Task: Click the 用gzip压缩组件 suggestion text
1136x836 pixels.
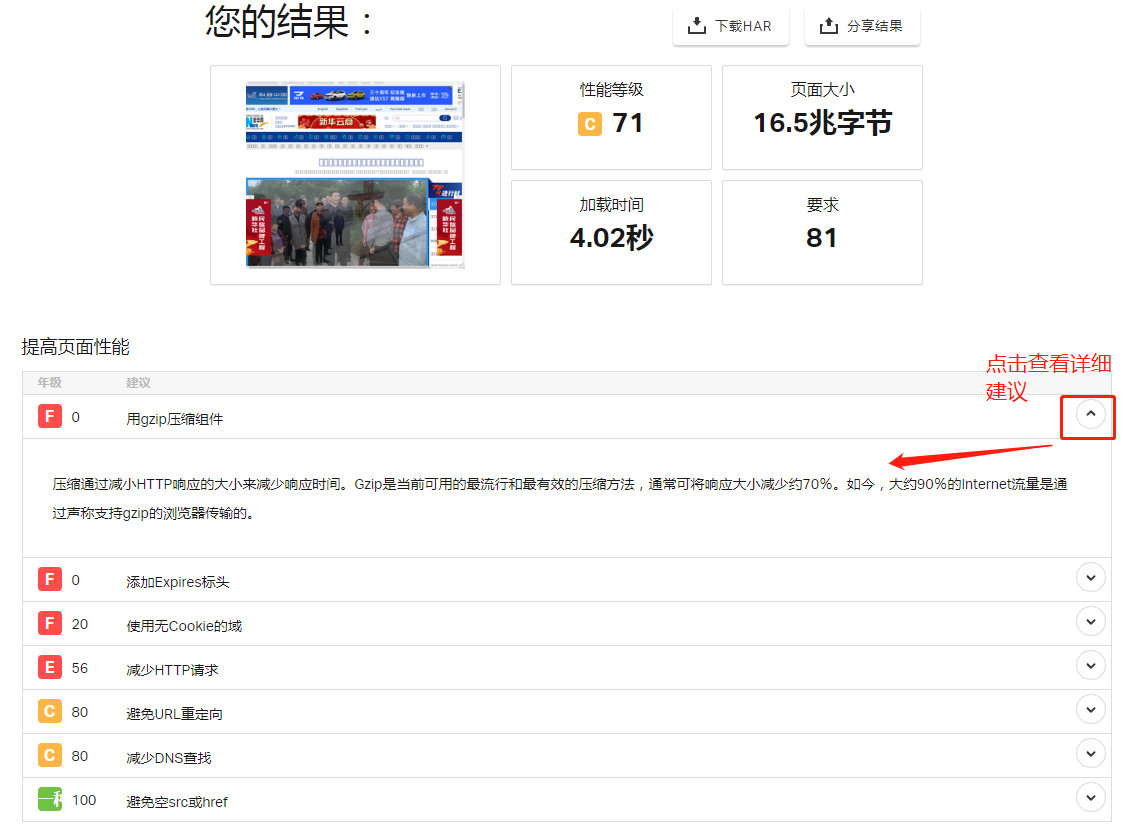Action: pos(175,419)
